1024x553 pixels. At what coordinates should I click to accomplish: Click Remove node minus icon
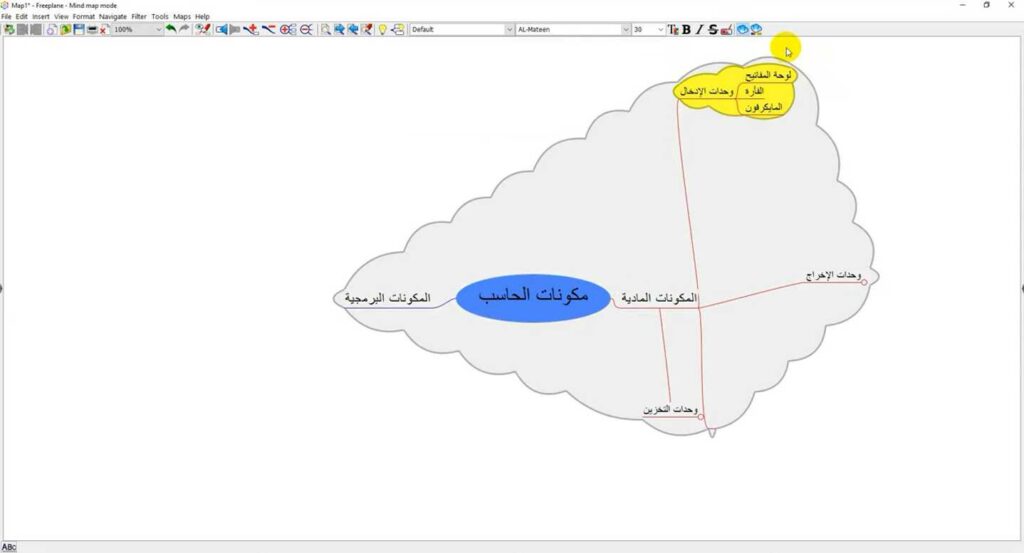(268, 29)
